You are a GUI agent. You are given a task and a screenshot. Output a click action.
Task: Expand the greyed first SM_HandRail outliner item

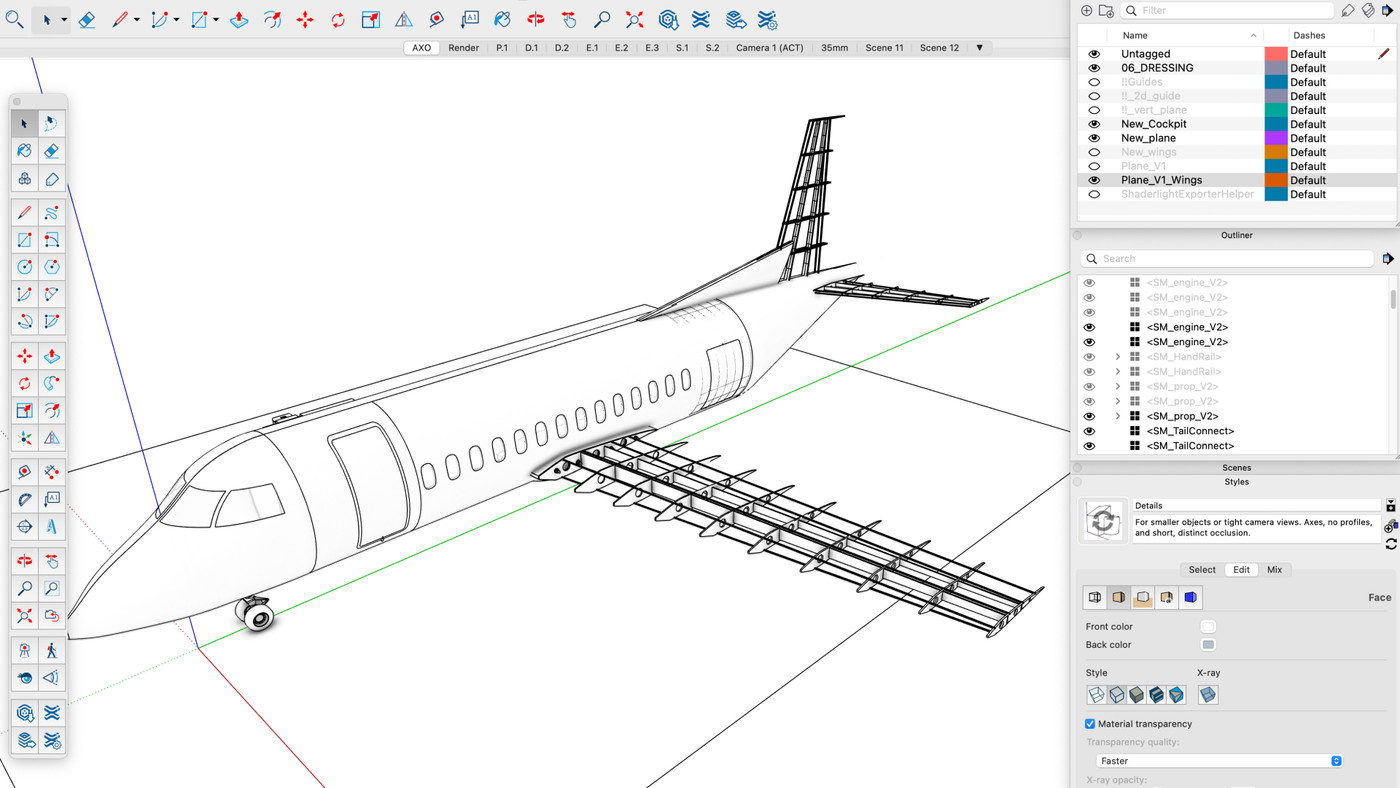click(1118, 357)
